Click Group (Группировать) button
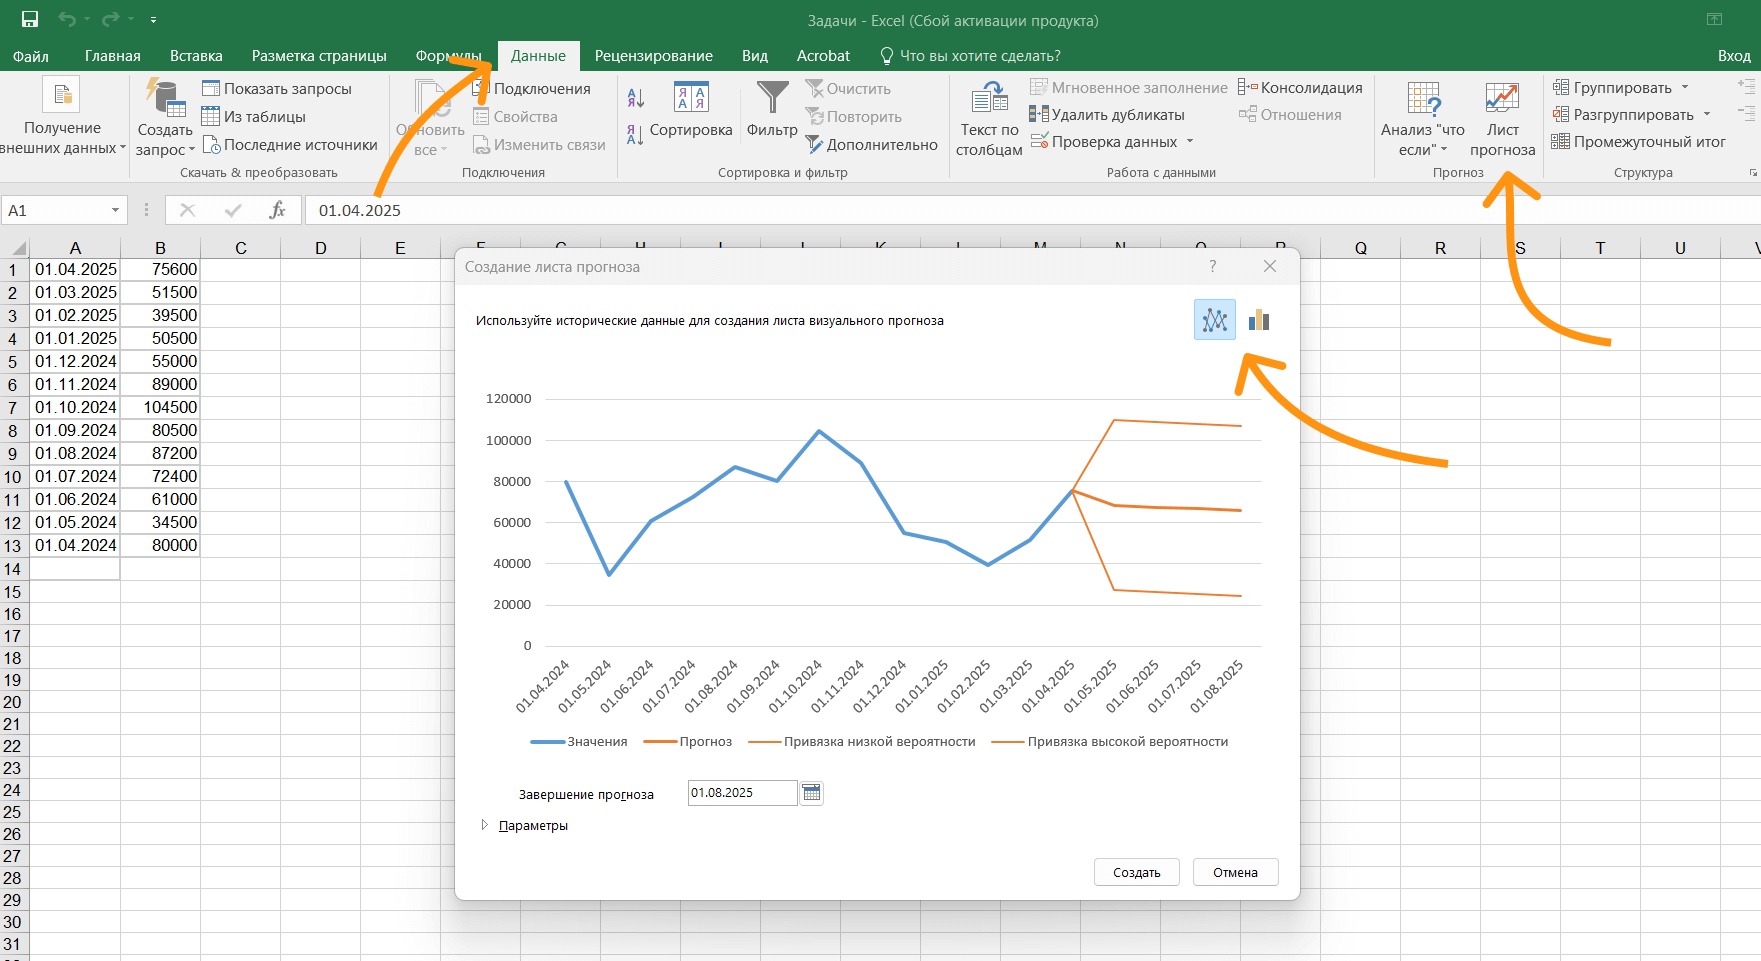1761x961 pixels. tap(1613, 87)
